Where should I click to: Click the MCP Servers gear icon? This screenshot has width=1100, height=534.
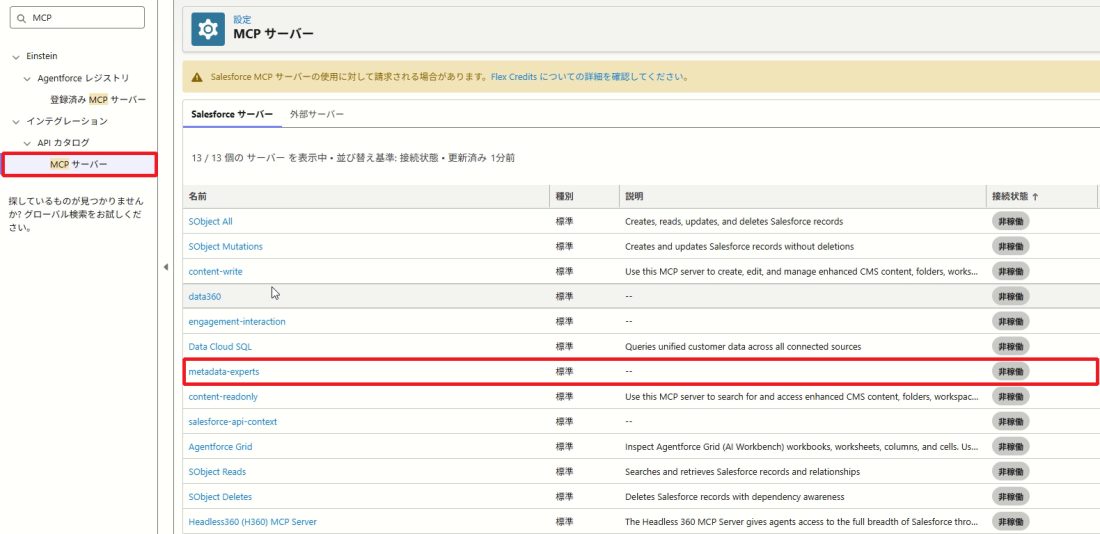tap(208, 29)
